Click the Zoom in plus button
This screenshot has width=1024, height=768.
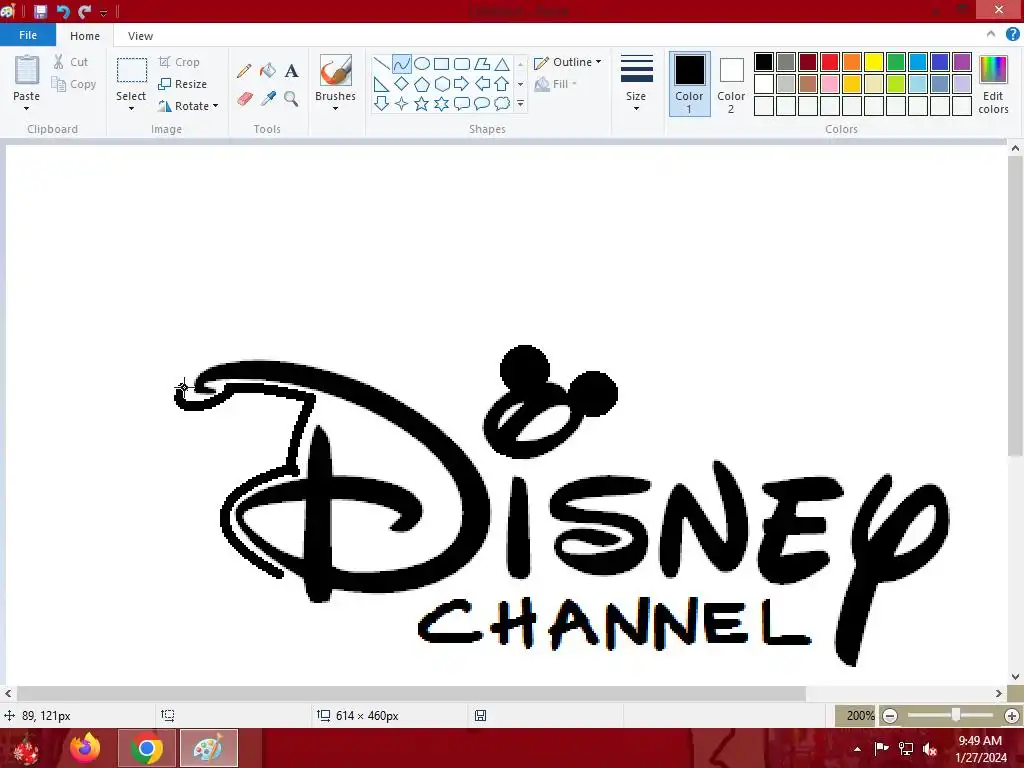coord(1012,716)
